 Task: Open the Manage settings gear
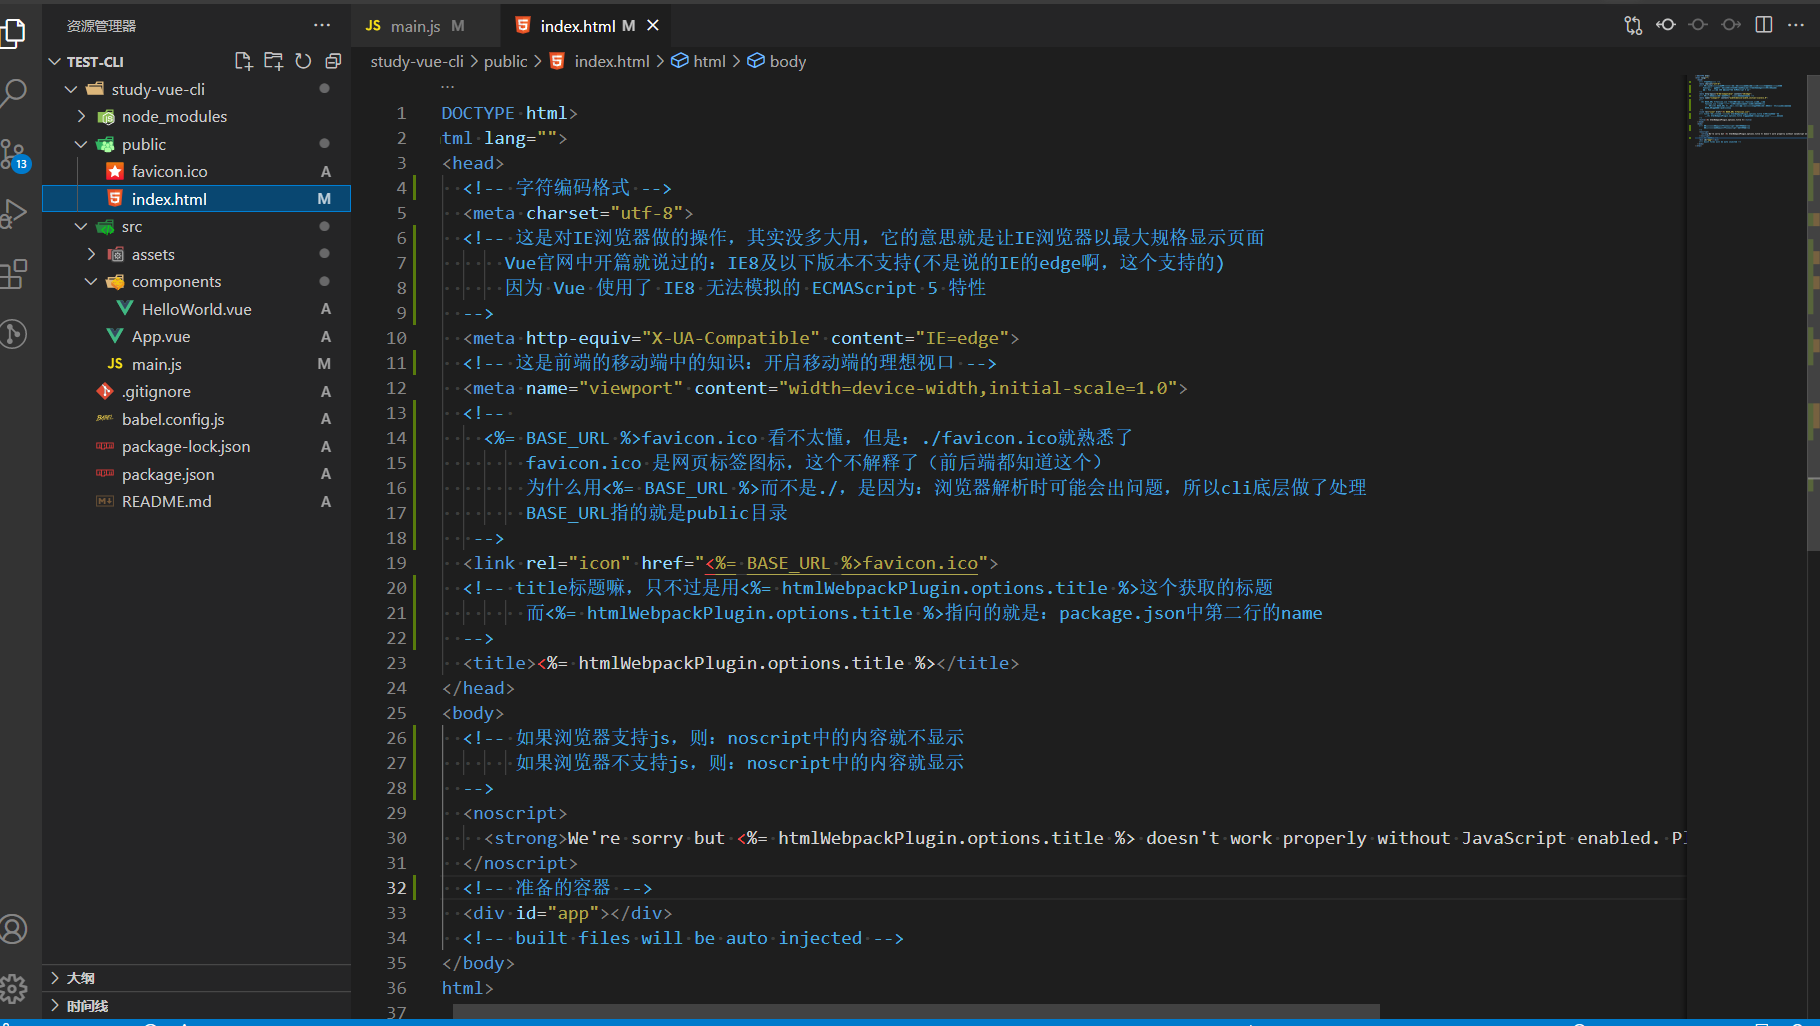point(12,989)
